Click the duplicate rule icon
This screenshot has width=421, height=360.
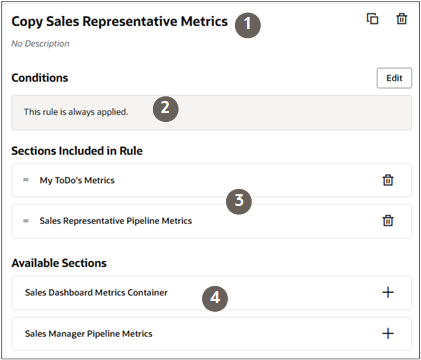372,19
